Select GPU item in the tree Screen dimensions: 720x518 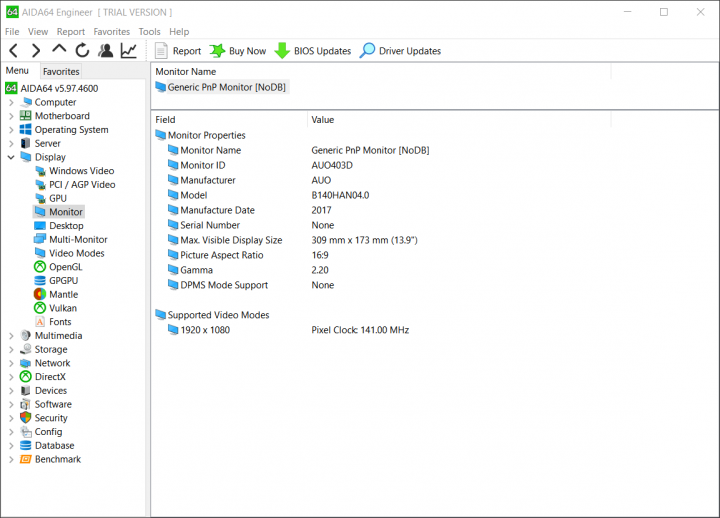(x=58, y=198)
